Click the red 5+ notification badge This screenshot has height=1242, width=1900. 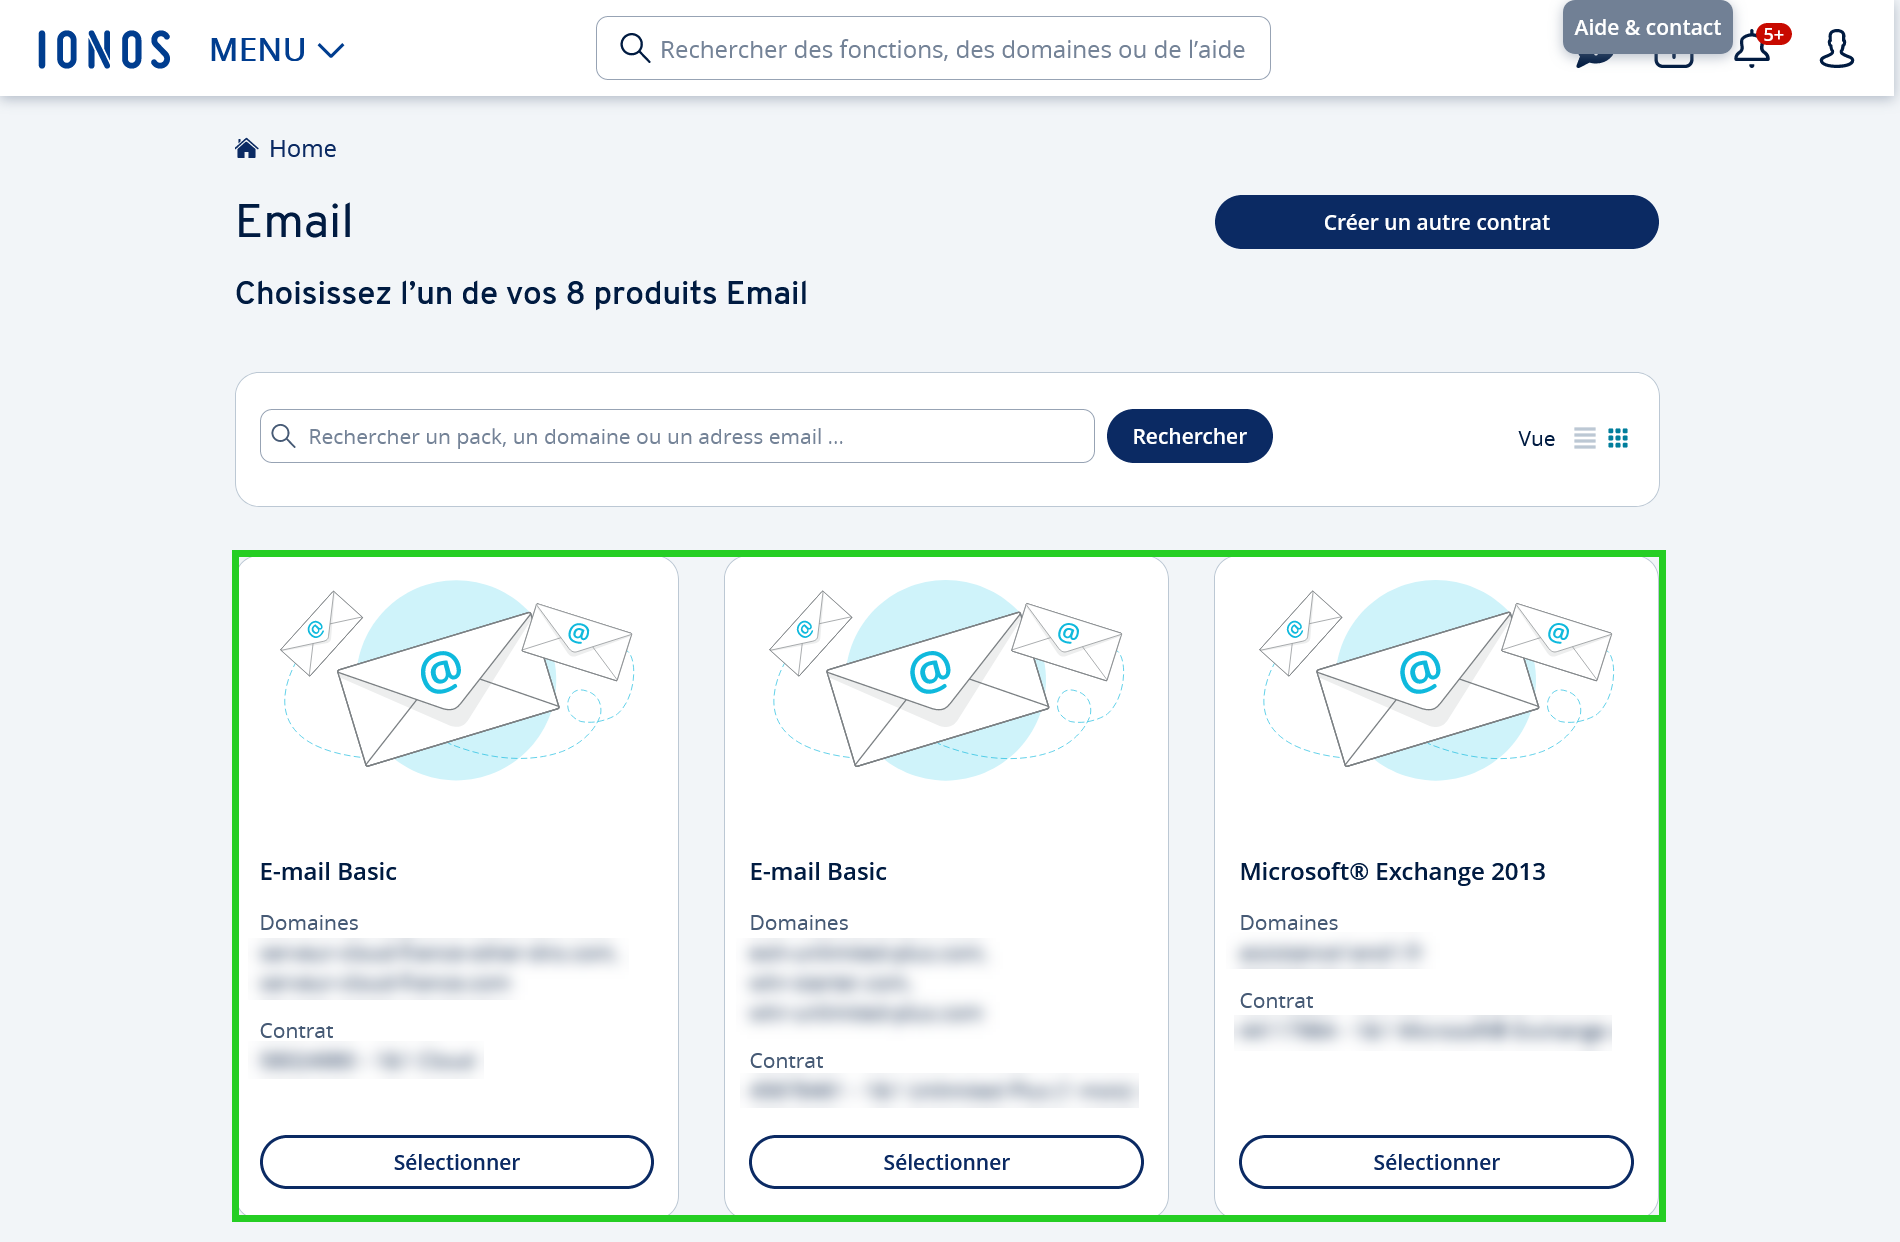pos(1774,34)
